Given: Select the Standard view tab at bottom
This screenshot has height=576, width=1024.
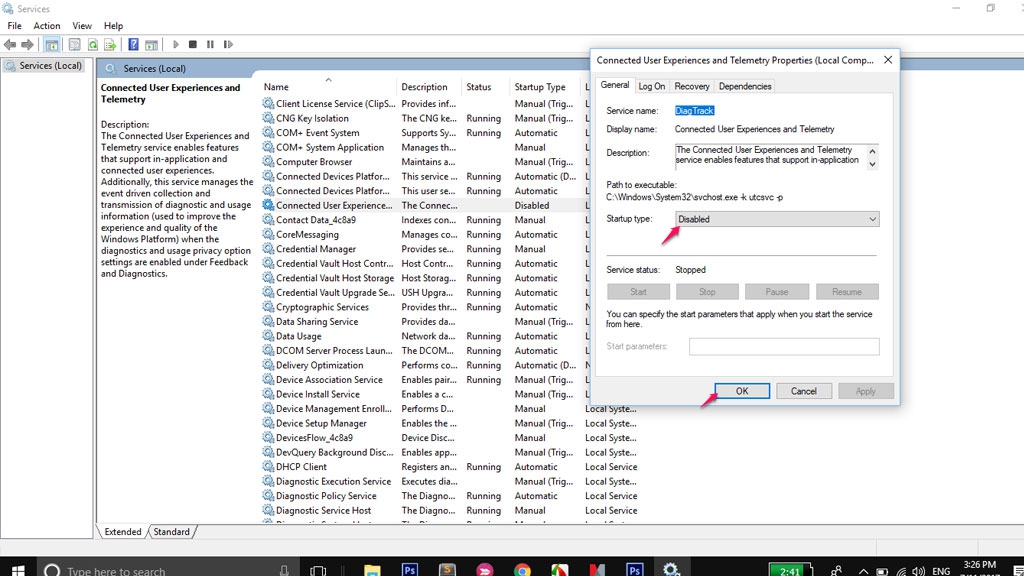Looking at the screenshot, I should (171, 532).
